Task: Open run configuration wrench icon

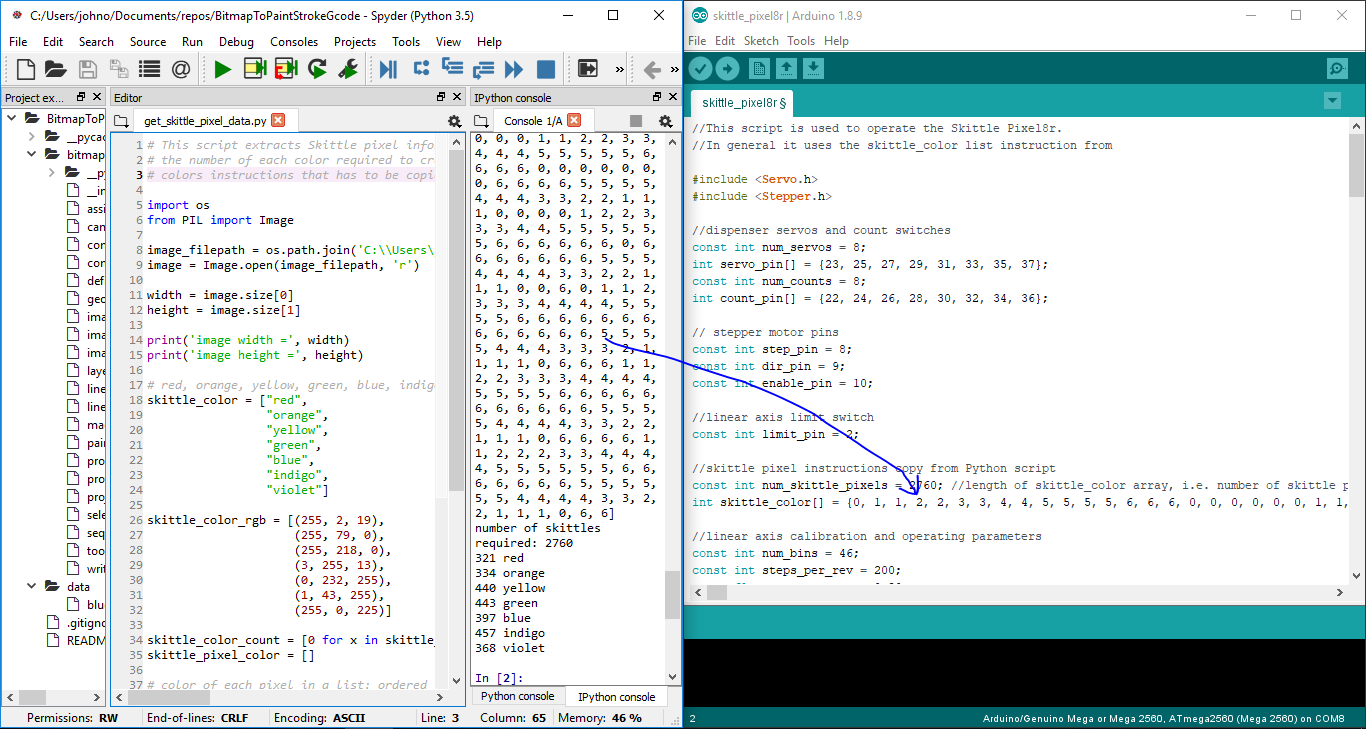Action: (x=348, y=69)
